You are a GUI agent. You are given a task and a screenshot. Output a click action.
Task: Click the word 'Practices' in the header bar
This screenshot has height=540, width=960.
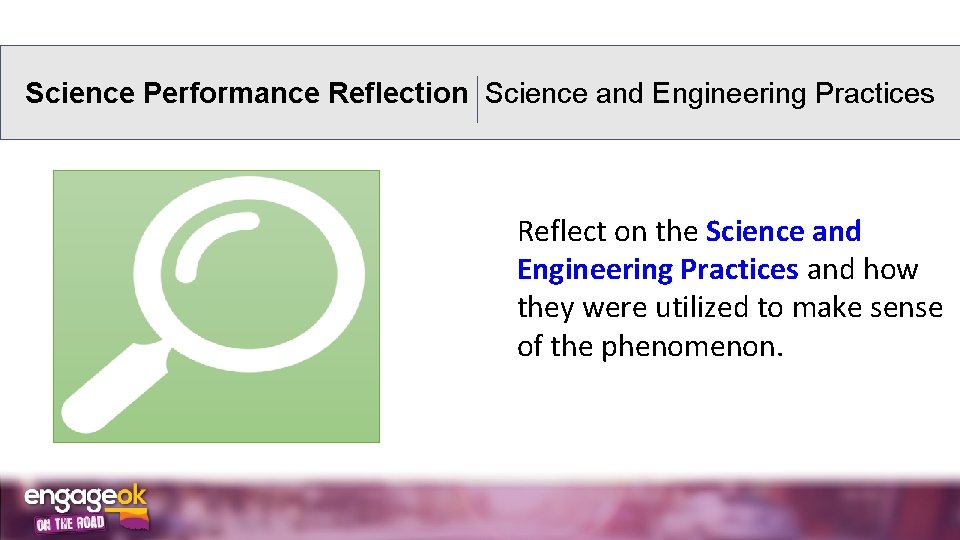pos(875,94)
